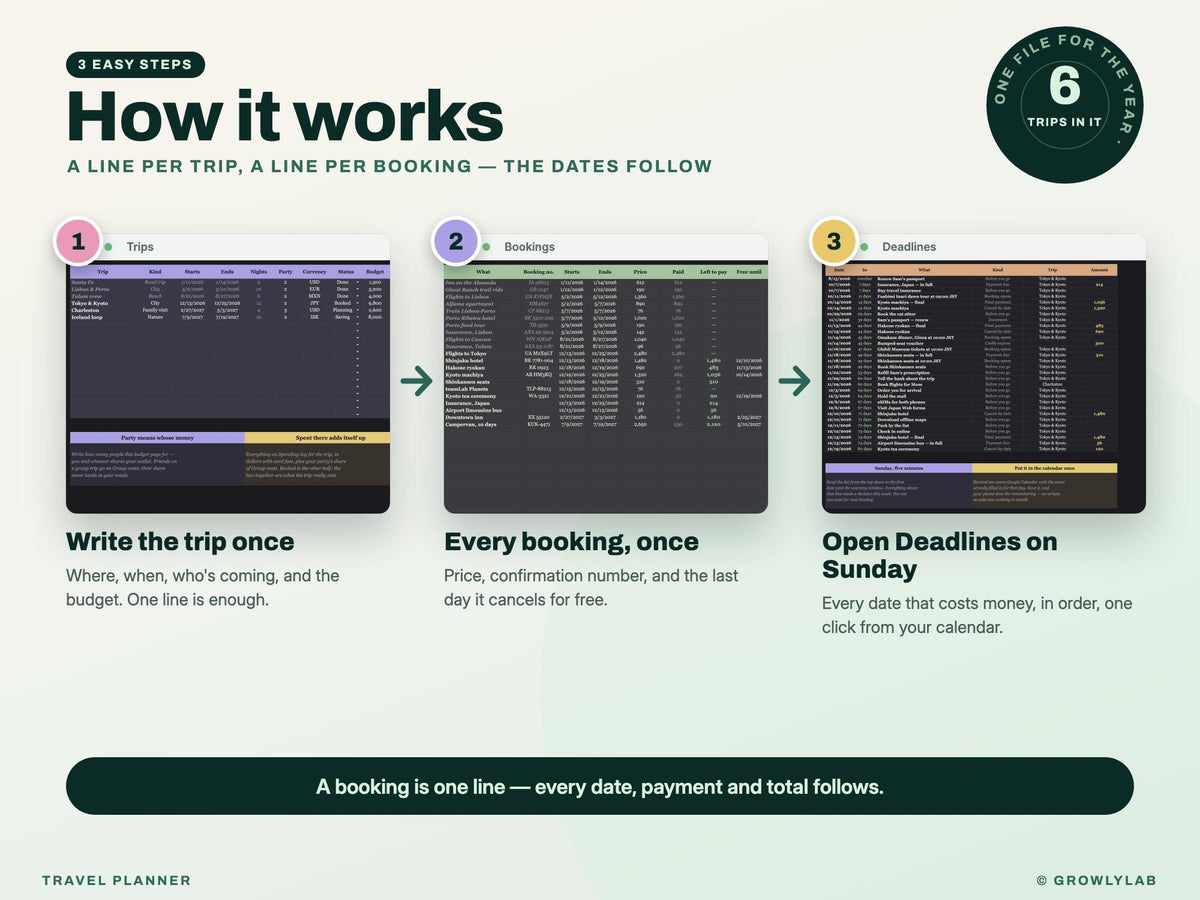Click the 'Booking no.' header in Bookings
Screen dimensions: 1200x900
coord(537,271)
